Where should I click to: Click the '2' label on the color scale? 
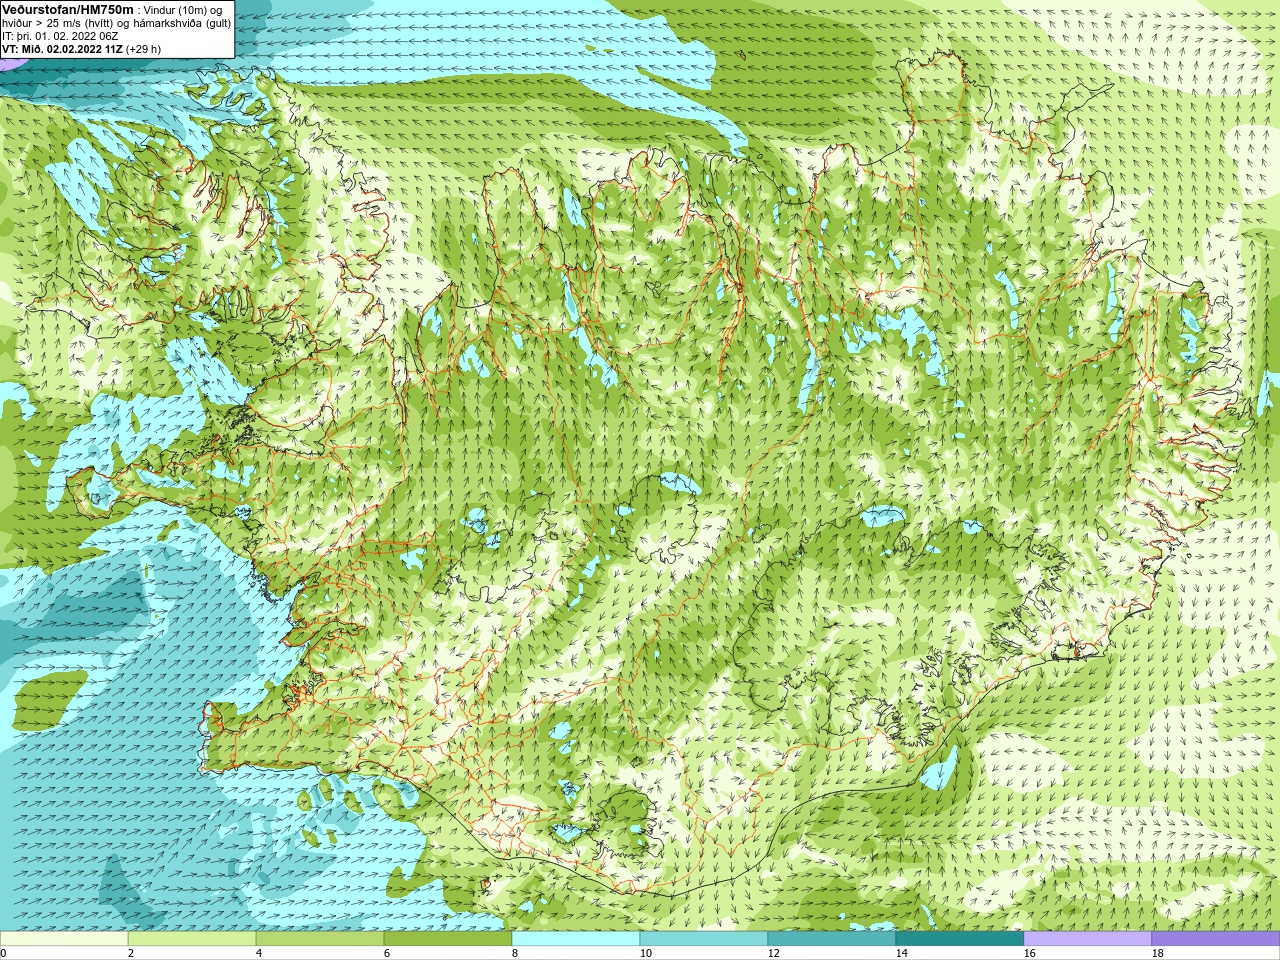click(x=131, y=953)
